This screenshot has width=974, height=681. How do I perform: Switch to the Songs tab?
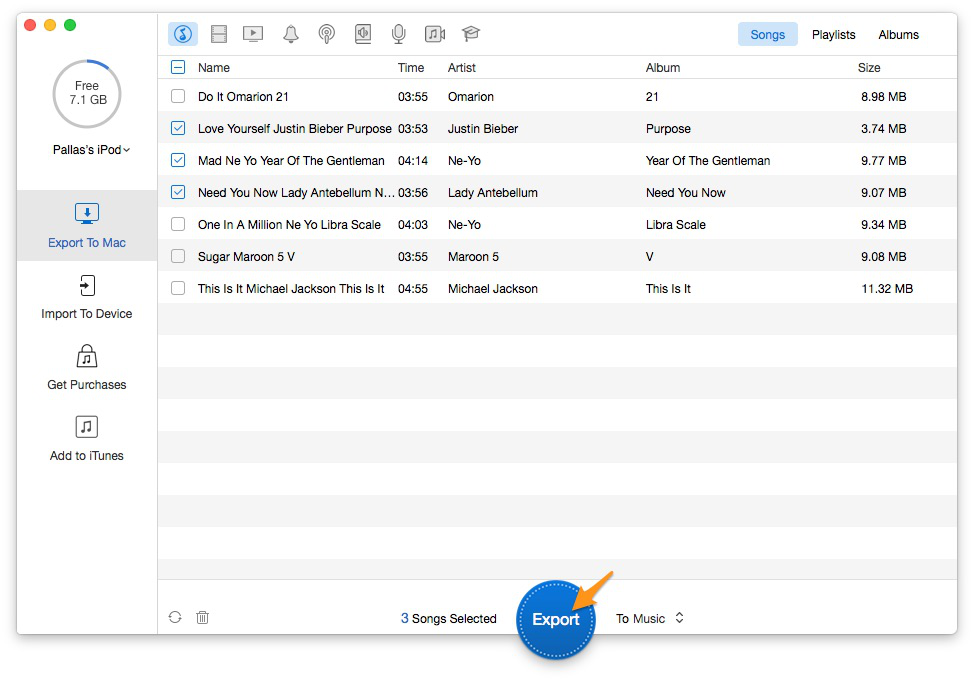(x=768, y=35)
